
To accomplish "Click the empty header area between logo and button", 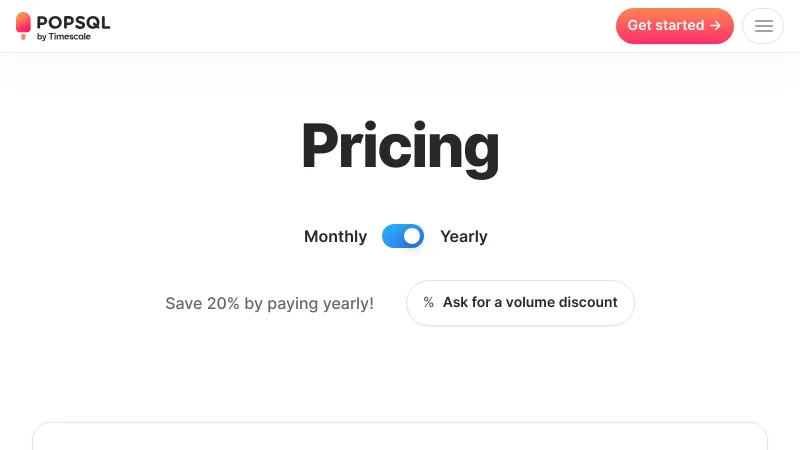I will [360, 26].
